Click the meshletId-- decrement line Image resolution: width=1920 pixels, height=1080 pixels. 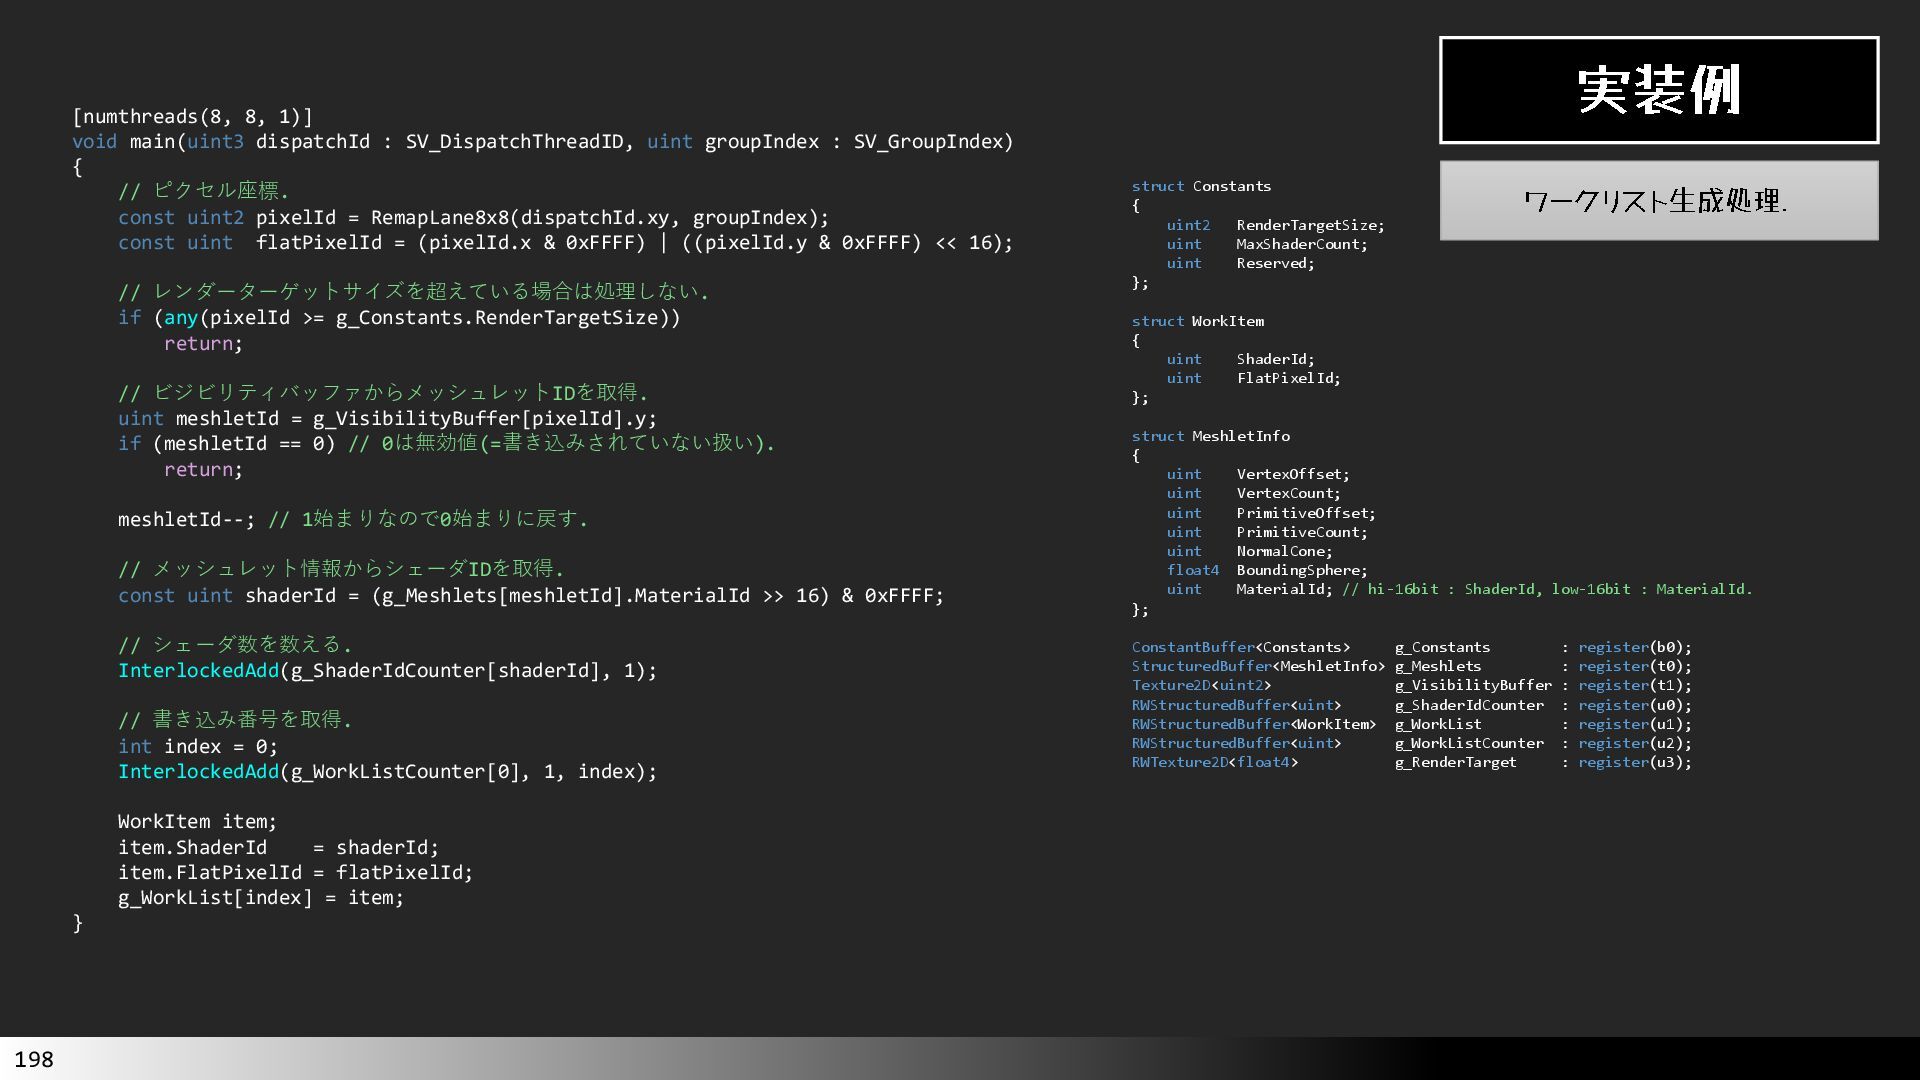(353, 520)
